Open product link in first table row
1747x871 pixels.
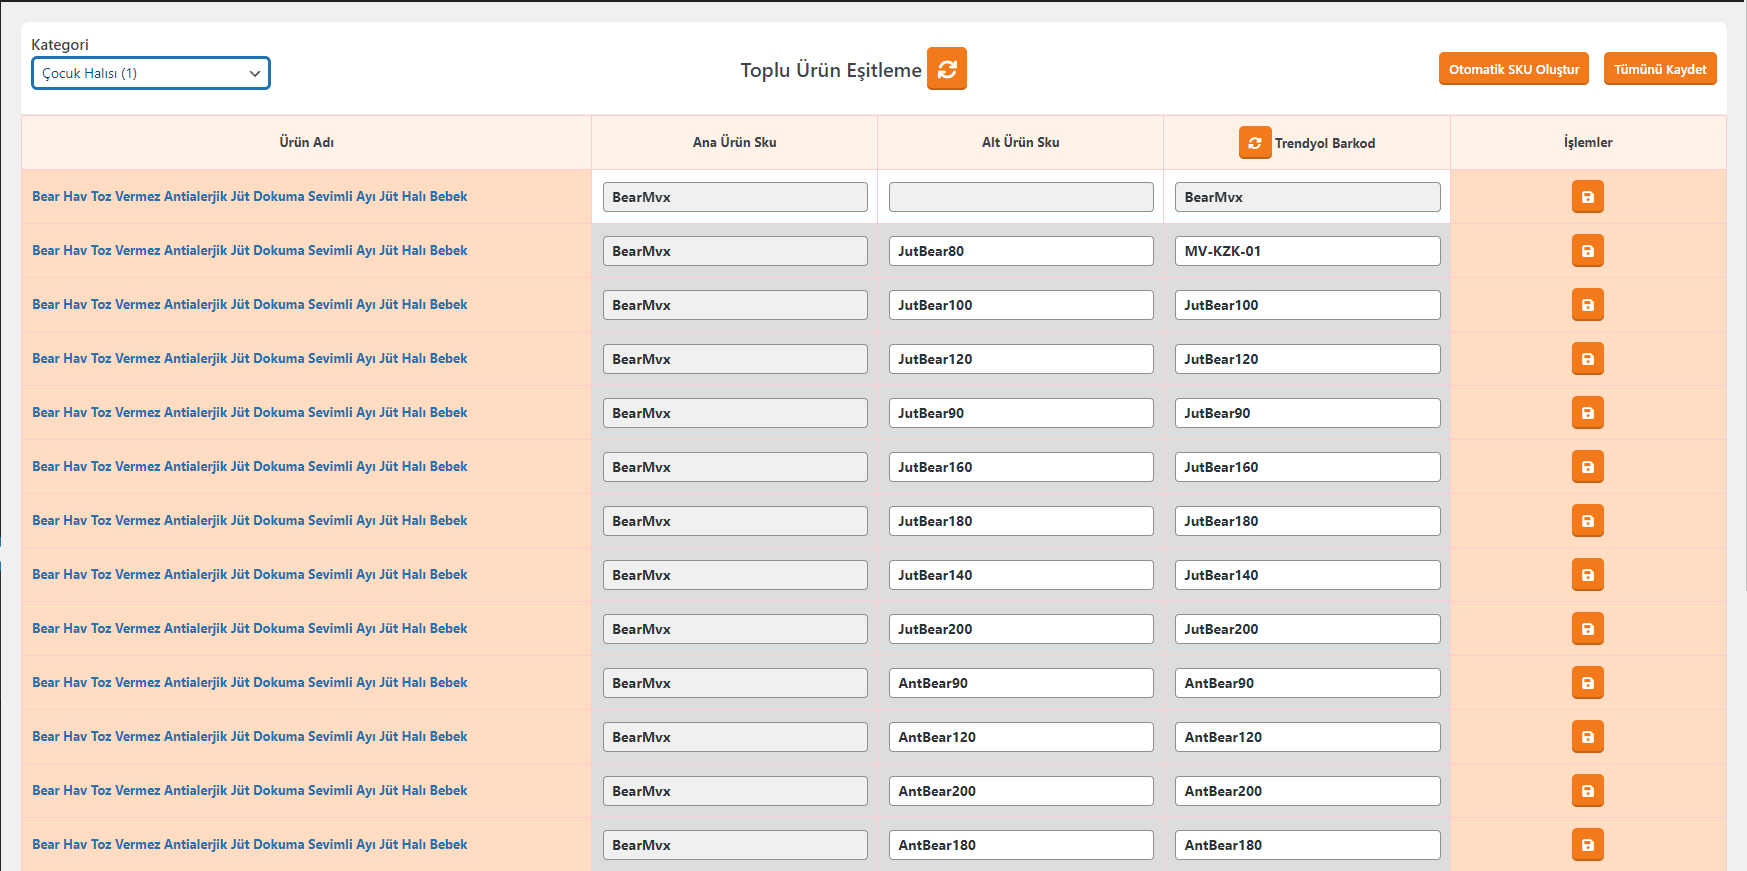(x=250, y=197)
